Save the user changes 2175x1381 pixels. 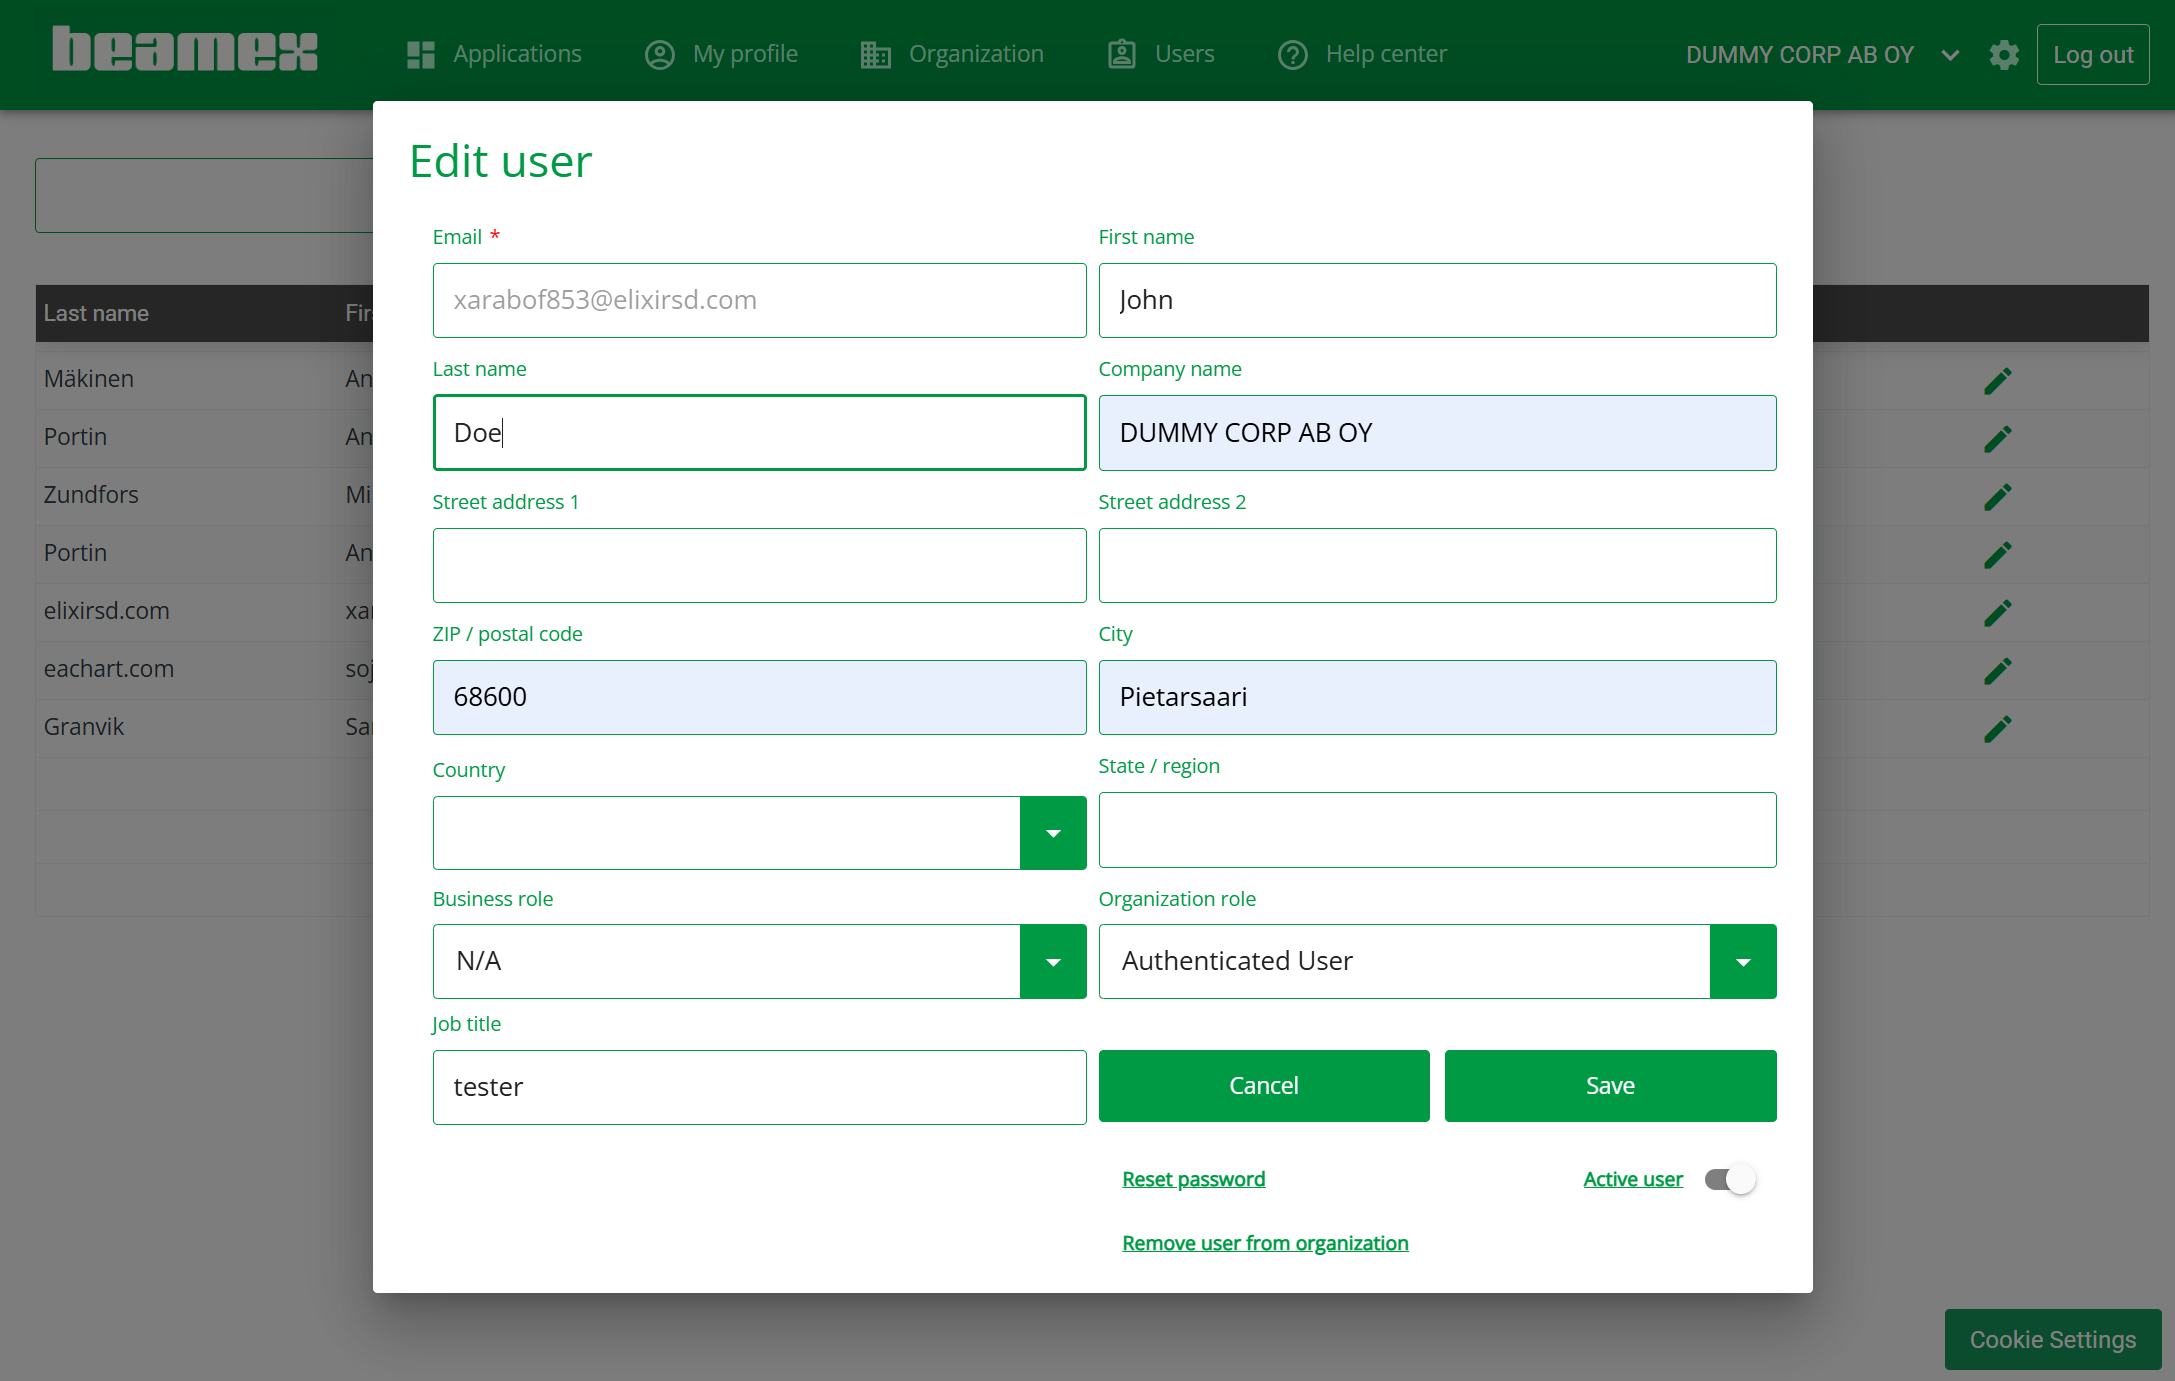click(x=1611, y=1086)
